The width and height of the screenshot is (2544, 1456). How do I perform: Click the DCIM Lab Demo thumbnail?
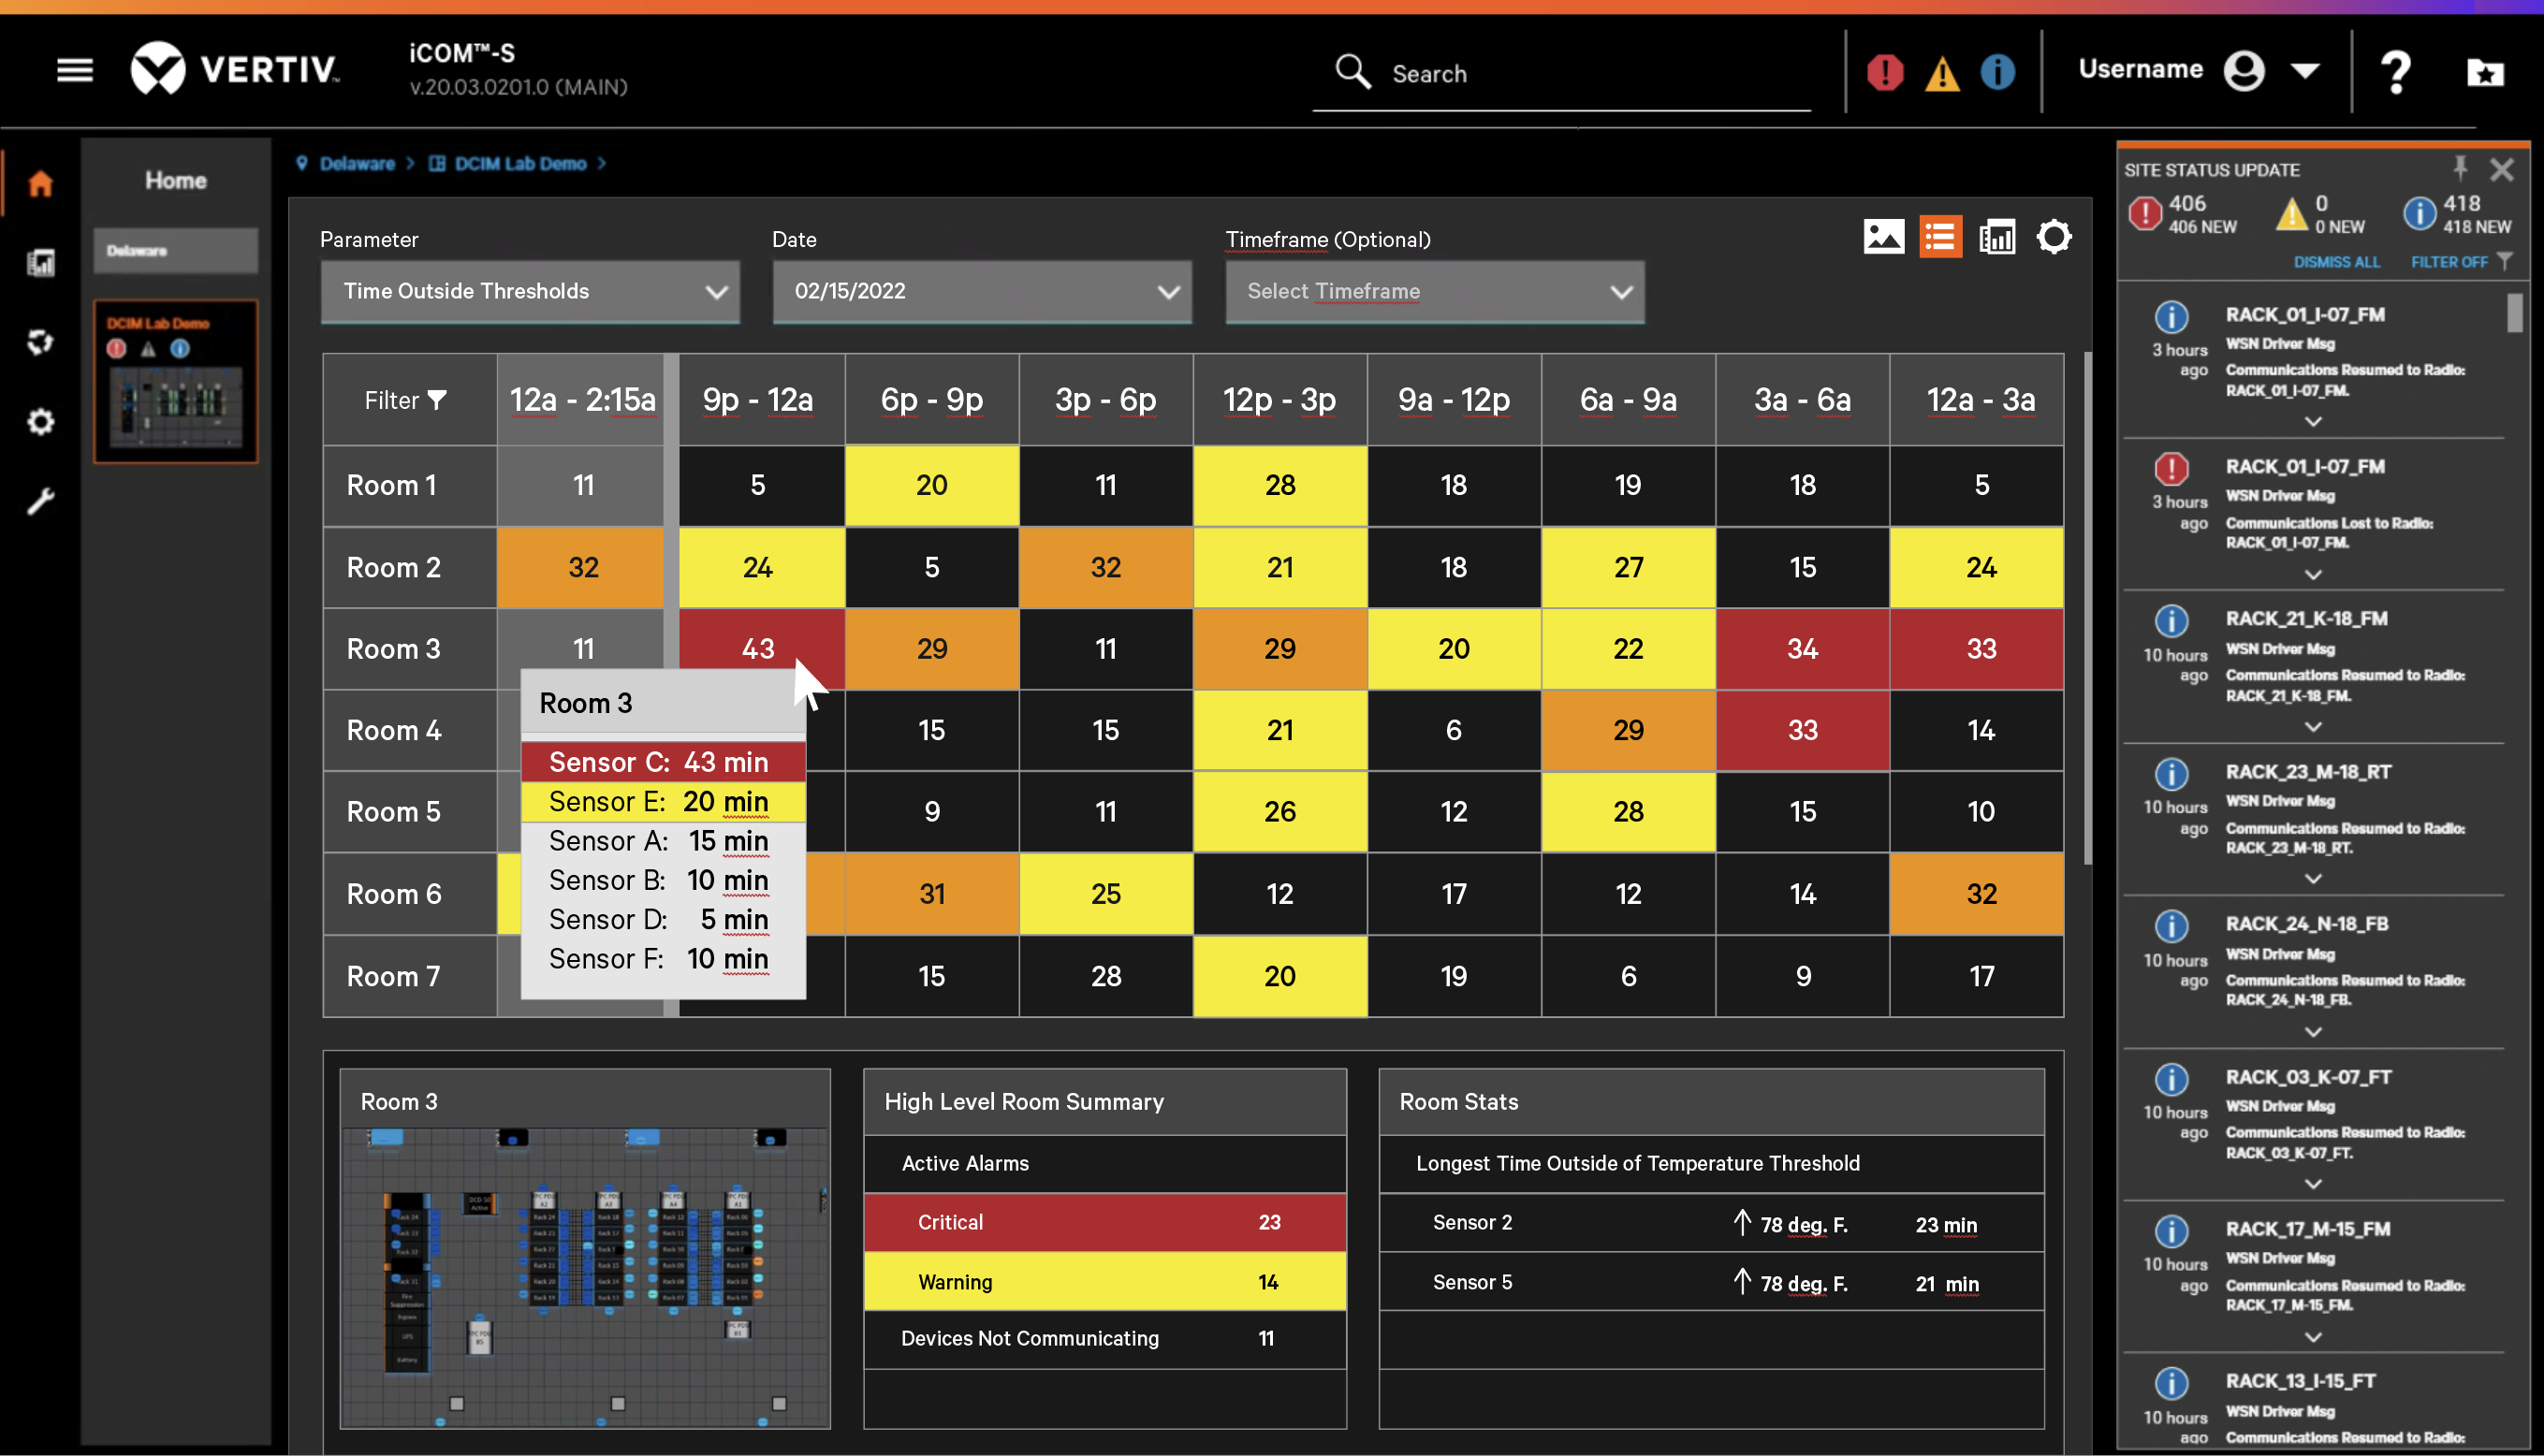pyautogui.click(x=176, y=381)
